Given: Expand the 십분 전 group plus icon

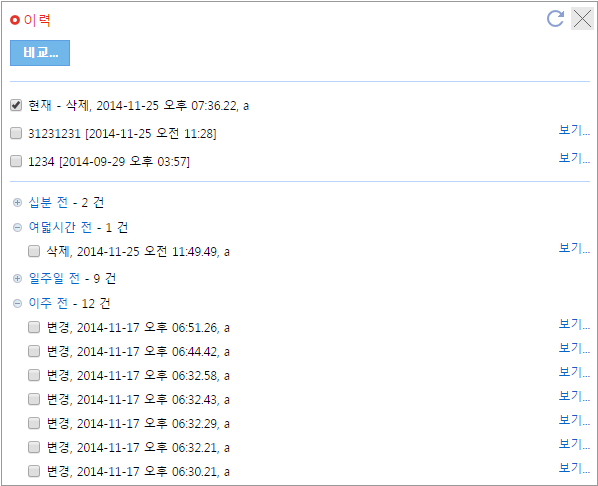Looking at the screenshot, I should [x=17, y=203].
